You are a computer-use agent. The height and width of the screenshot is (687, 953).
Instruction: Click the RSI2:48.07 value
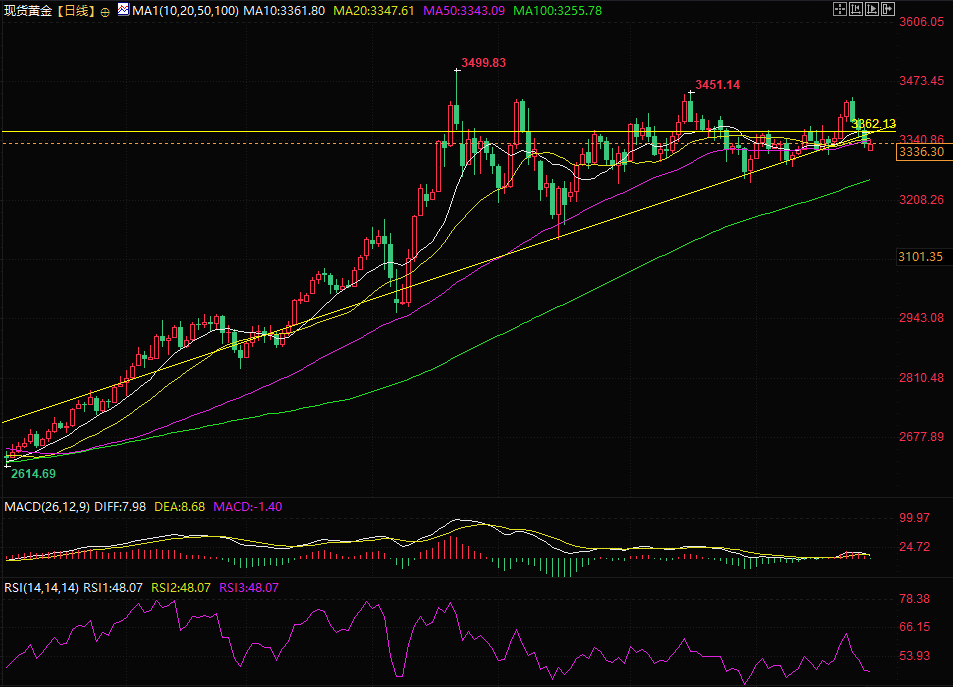[181, 588]
